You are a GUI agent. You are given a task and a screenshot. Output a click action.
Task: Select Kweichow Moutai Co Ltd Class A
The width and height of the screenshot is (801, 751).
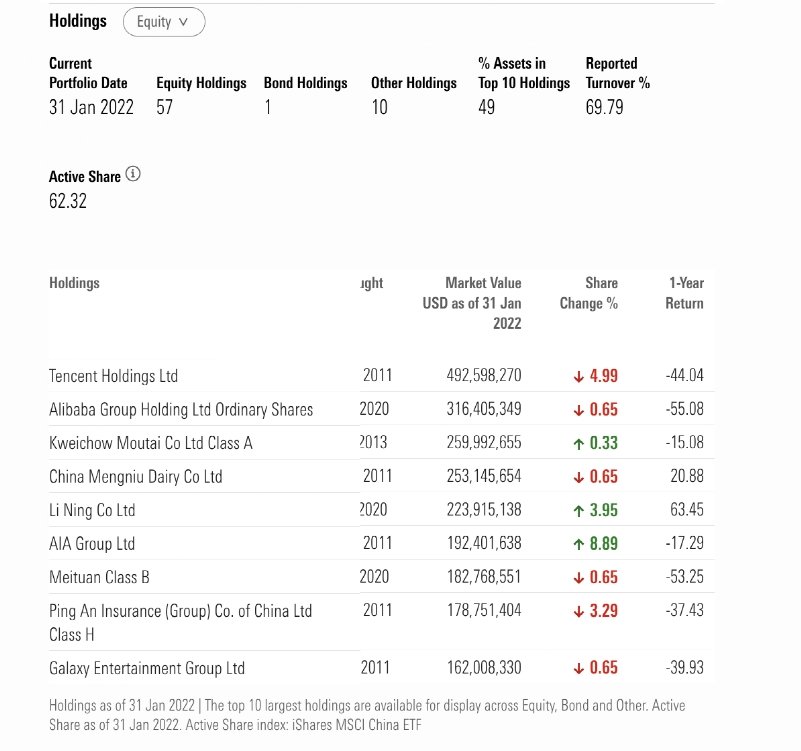pos(150,443)
